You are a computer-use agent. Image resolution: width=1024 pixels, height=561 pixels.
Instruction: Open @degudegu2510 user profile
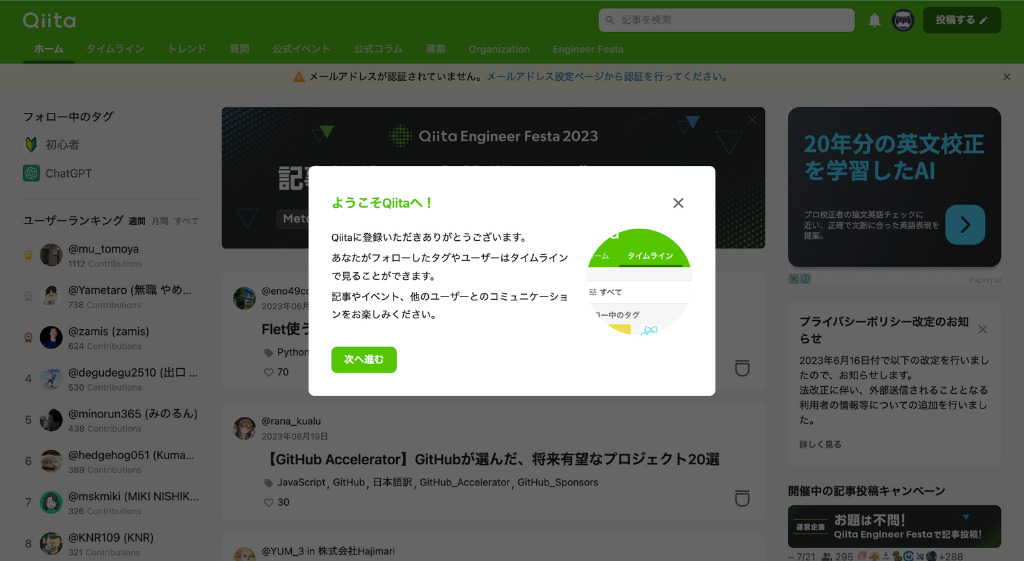pyautogui.click(x=133, y=372)
